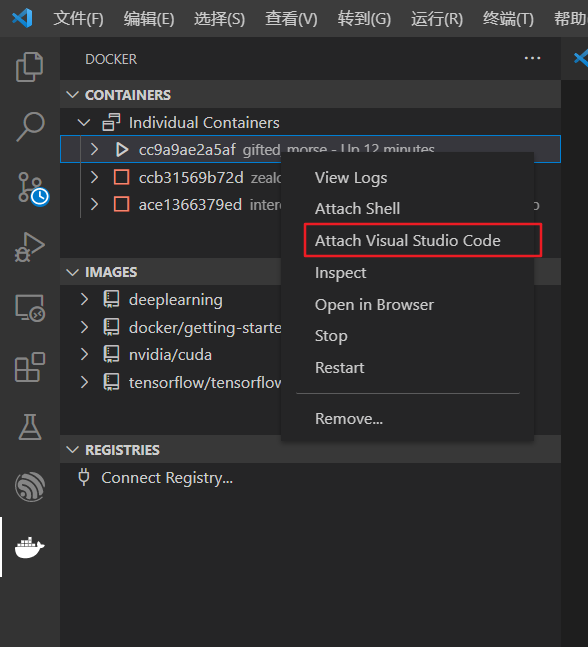The height and width of the screenshot is (647, 588).
Task: Open Run and Debug view icon
Action: click(30, 247)
